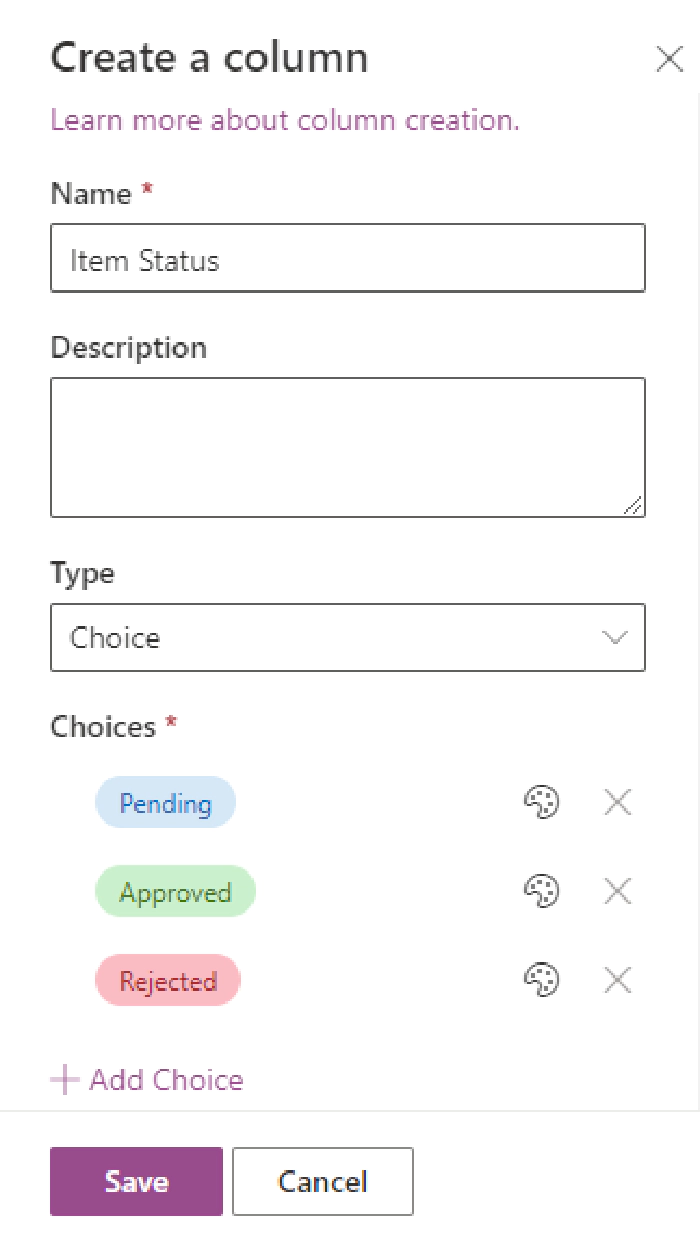Grab the Description box resize handle
Image resolution: width=700 pixels, height=1242 pixels.
pyautogui.click(x=633, y=506)
